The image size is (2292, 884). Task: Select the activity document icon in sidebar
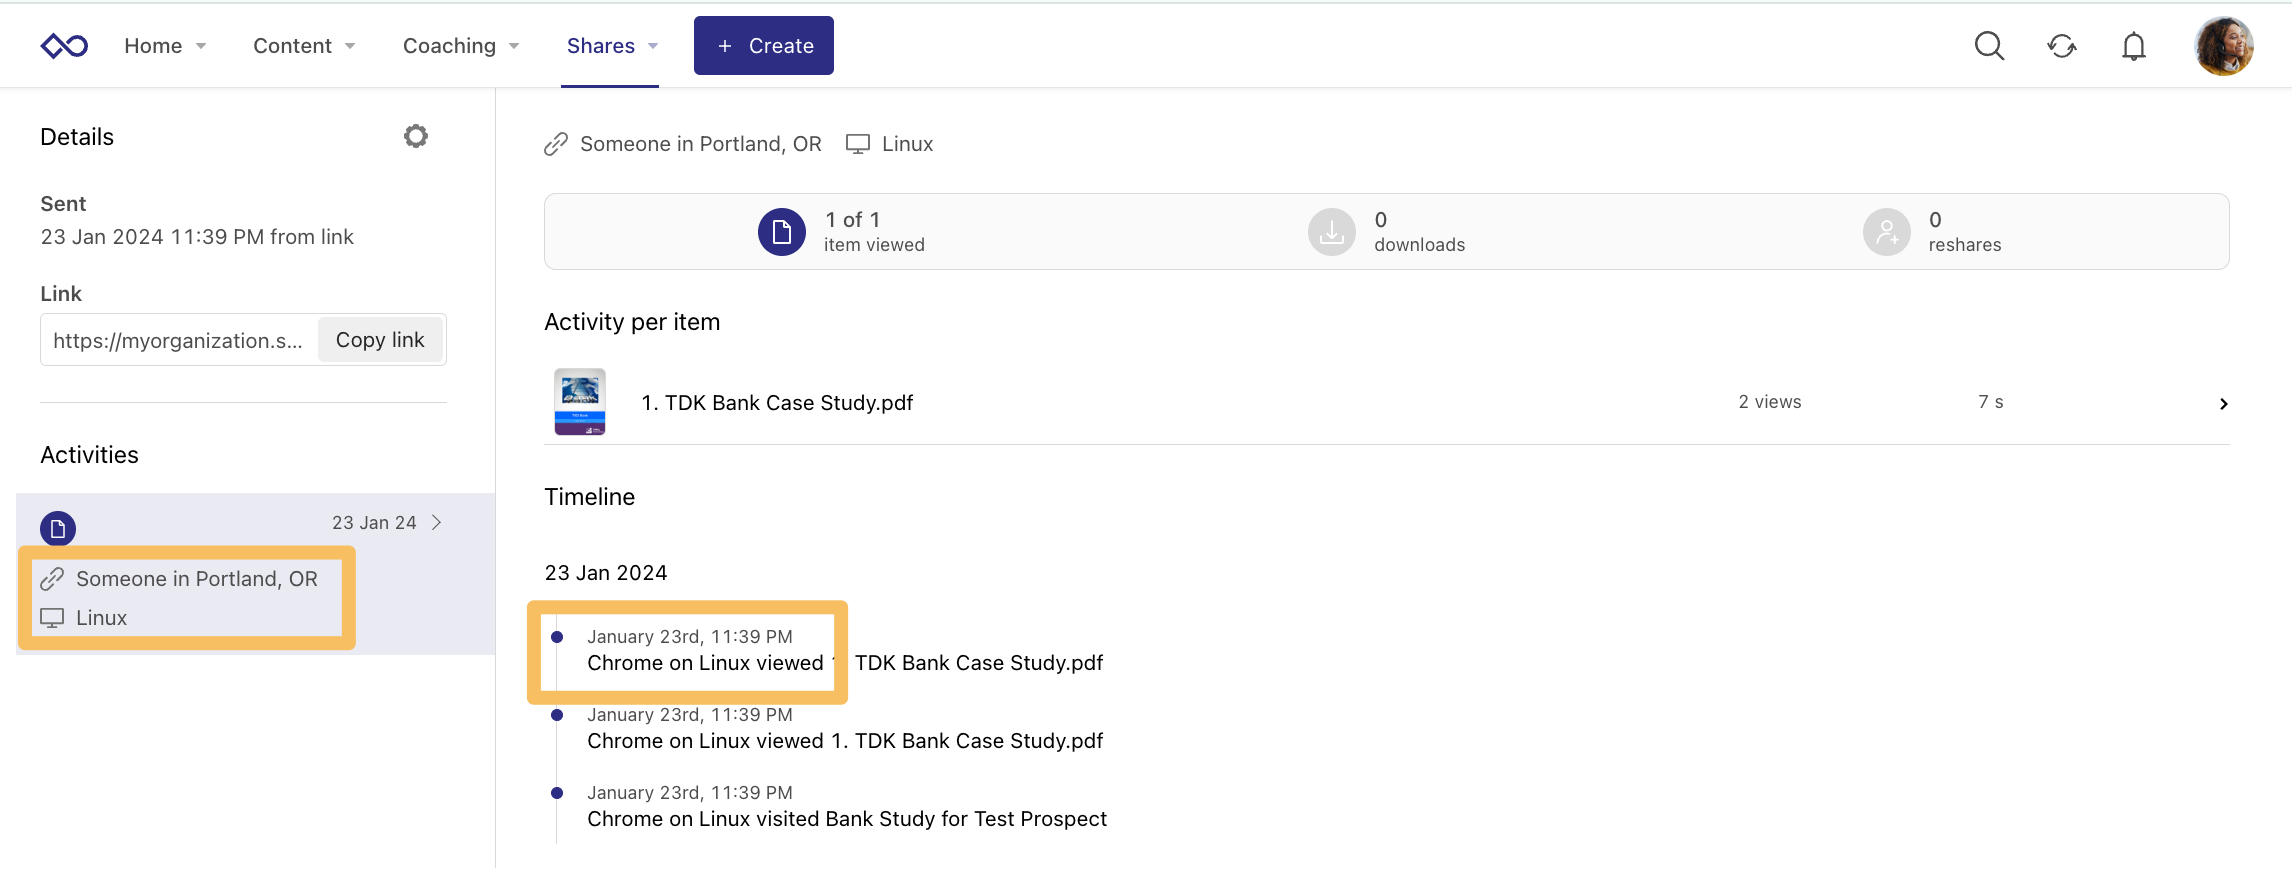point(58,528)
